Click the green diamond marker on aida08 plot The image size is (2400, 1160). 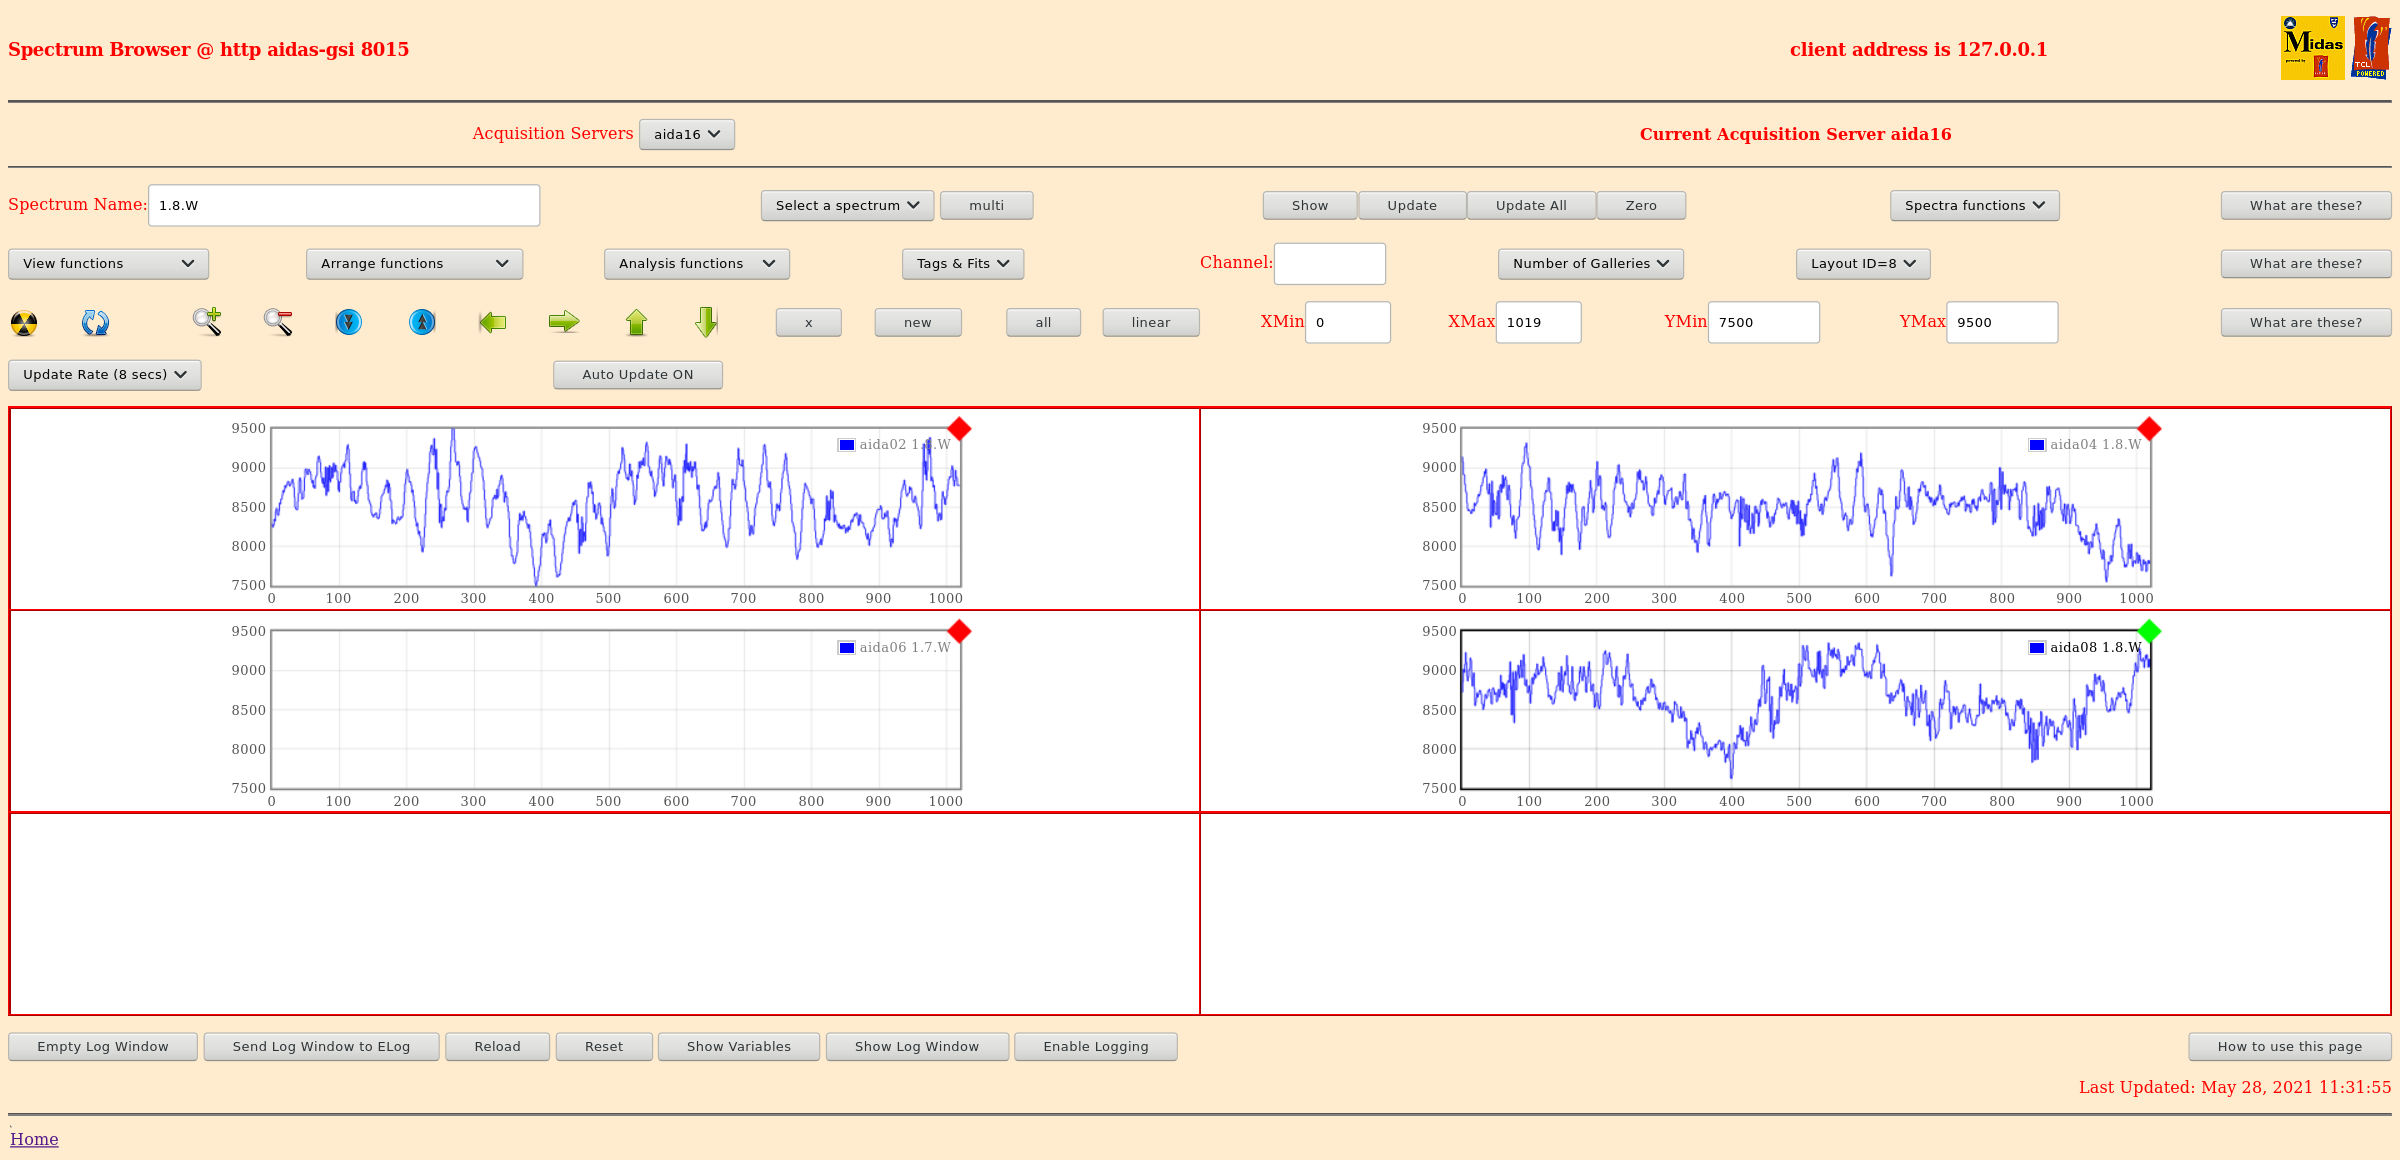(2149, 631)
